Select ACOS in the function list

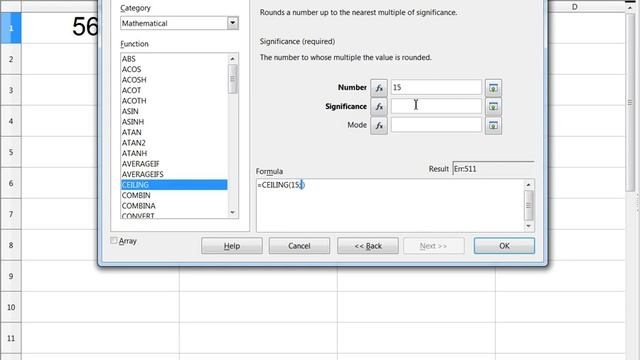click(x=174, y=69)
